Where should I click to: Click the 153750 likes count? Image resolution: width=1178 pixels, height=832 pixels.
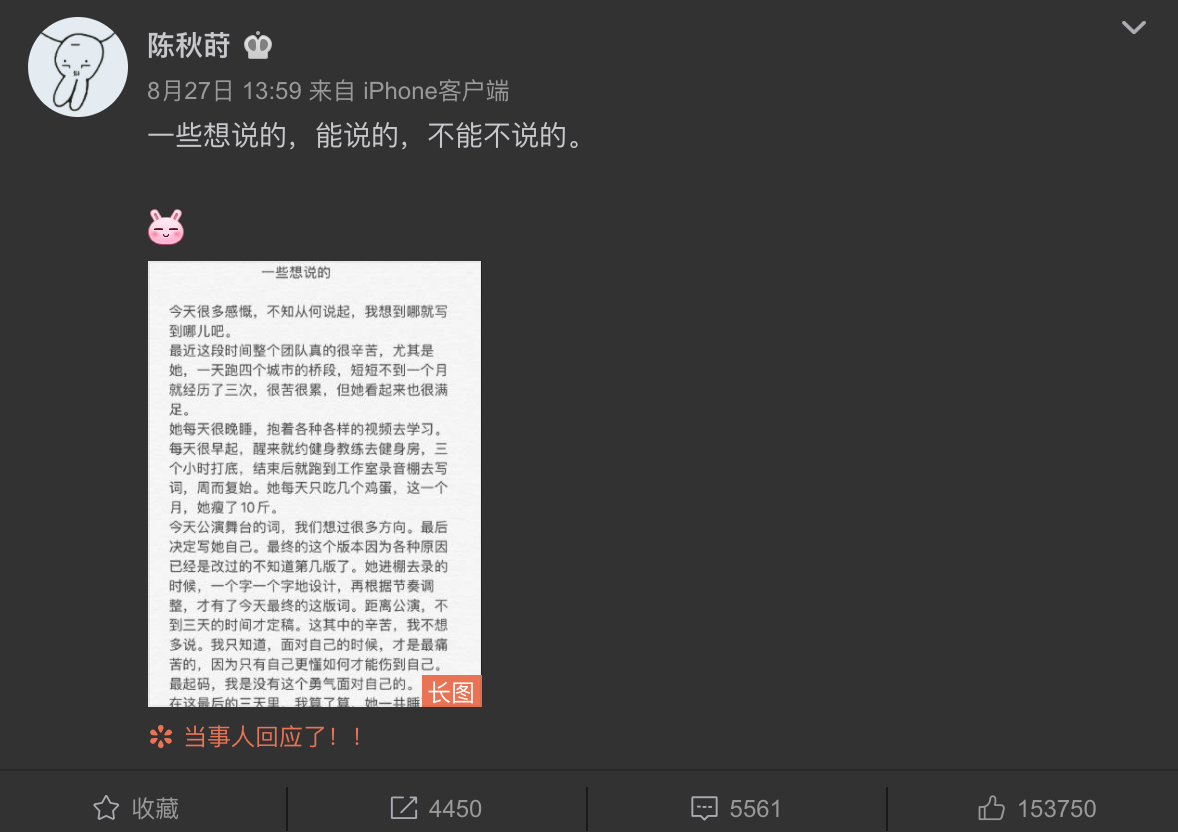coord(1056,809)
